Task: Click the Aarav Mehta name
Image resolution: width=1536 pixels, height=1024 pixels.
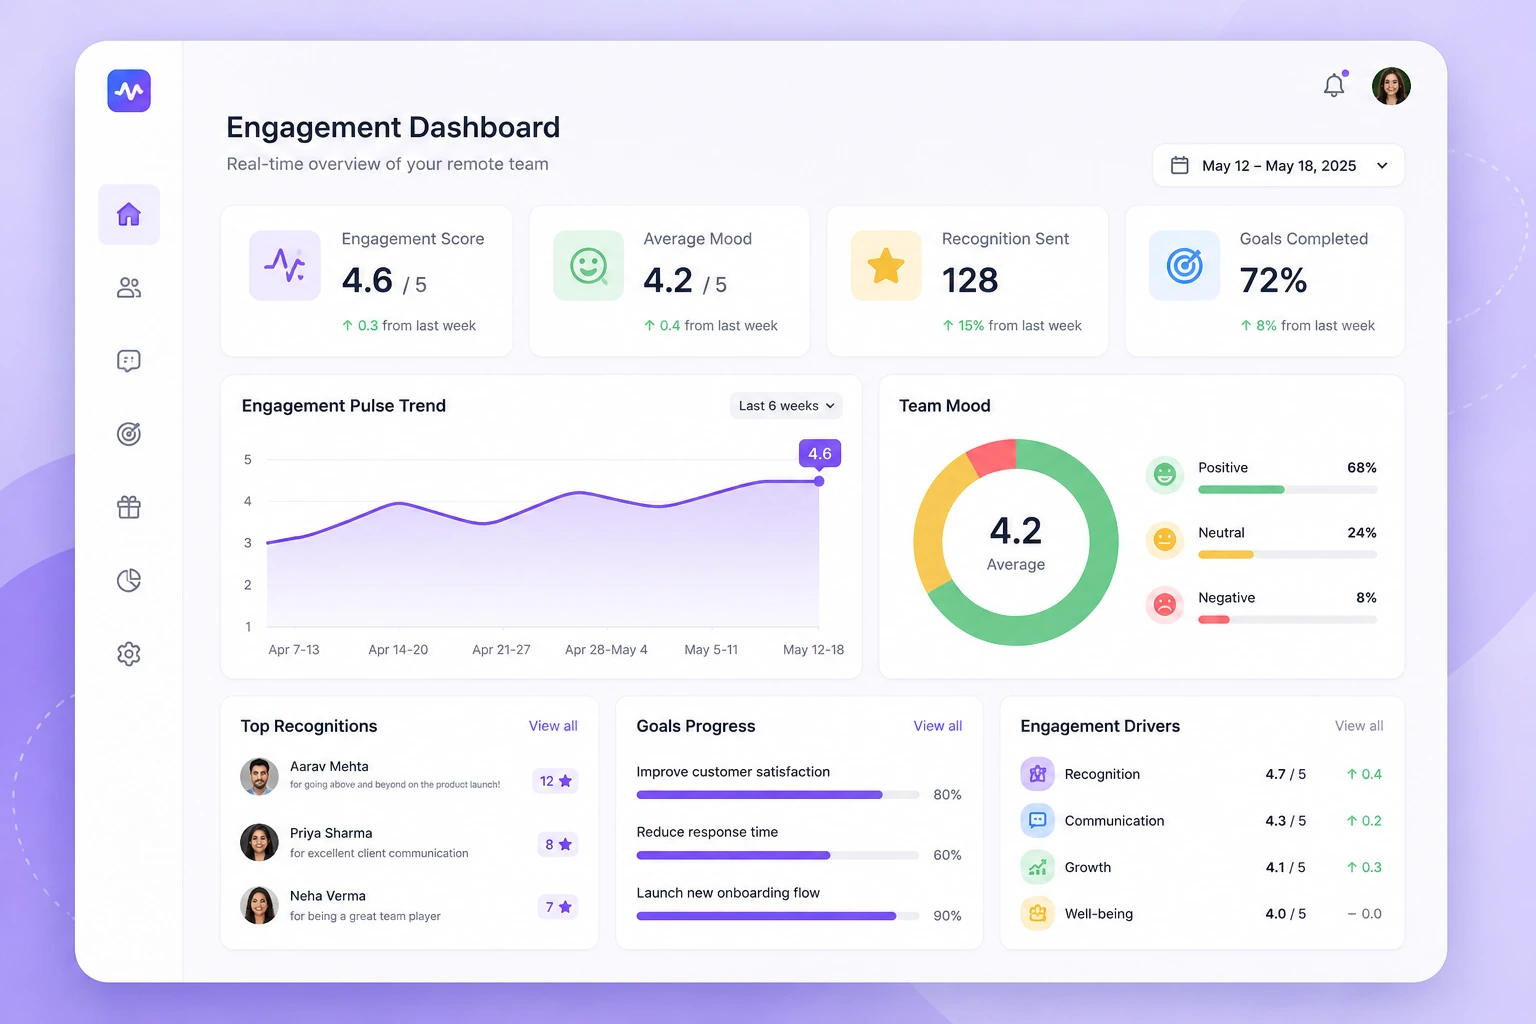Action: click(x=329, y=767)
